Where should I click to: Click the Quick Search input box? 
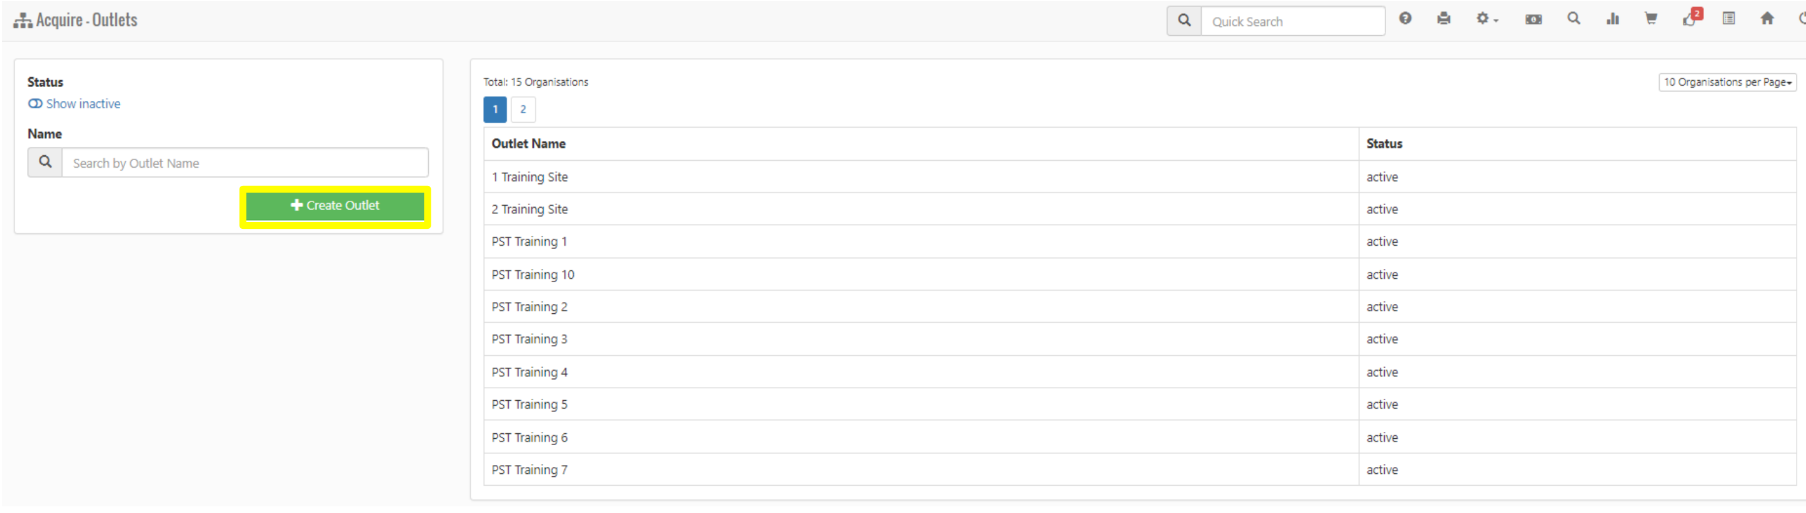pyautogui.click(x=1292, y=21)
